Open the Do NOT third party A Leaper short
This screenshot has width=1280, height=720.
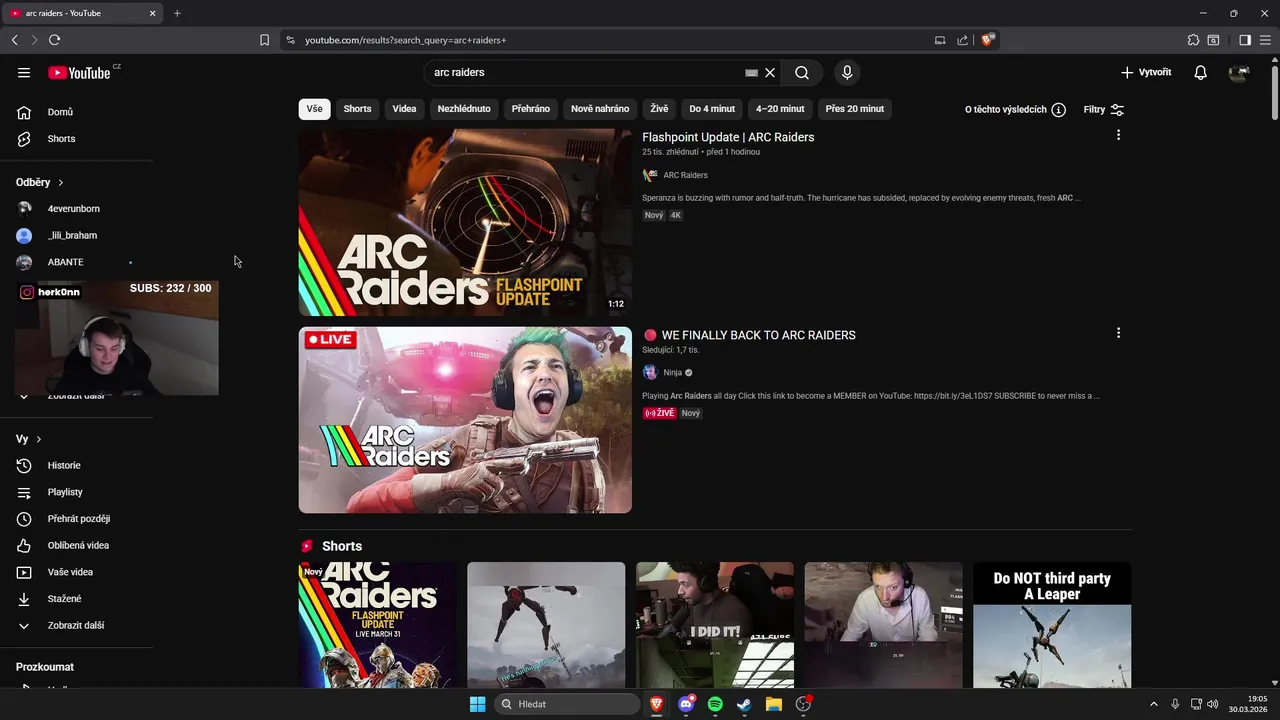pyautogui.click(x=1052, y=625)
